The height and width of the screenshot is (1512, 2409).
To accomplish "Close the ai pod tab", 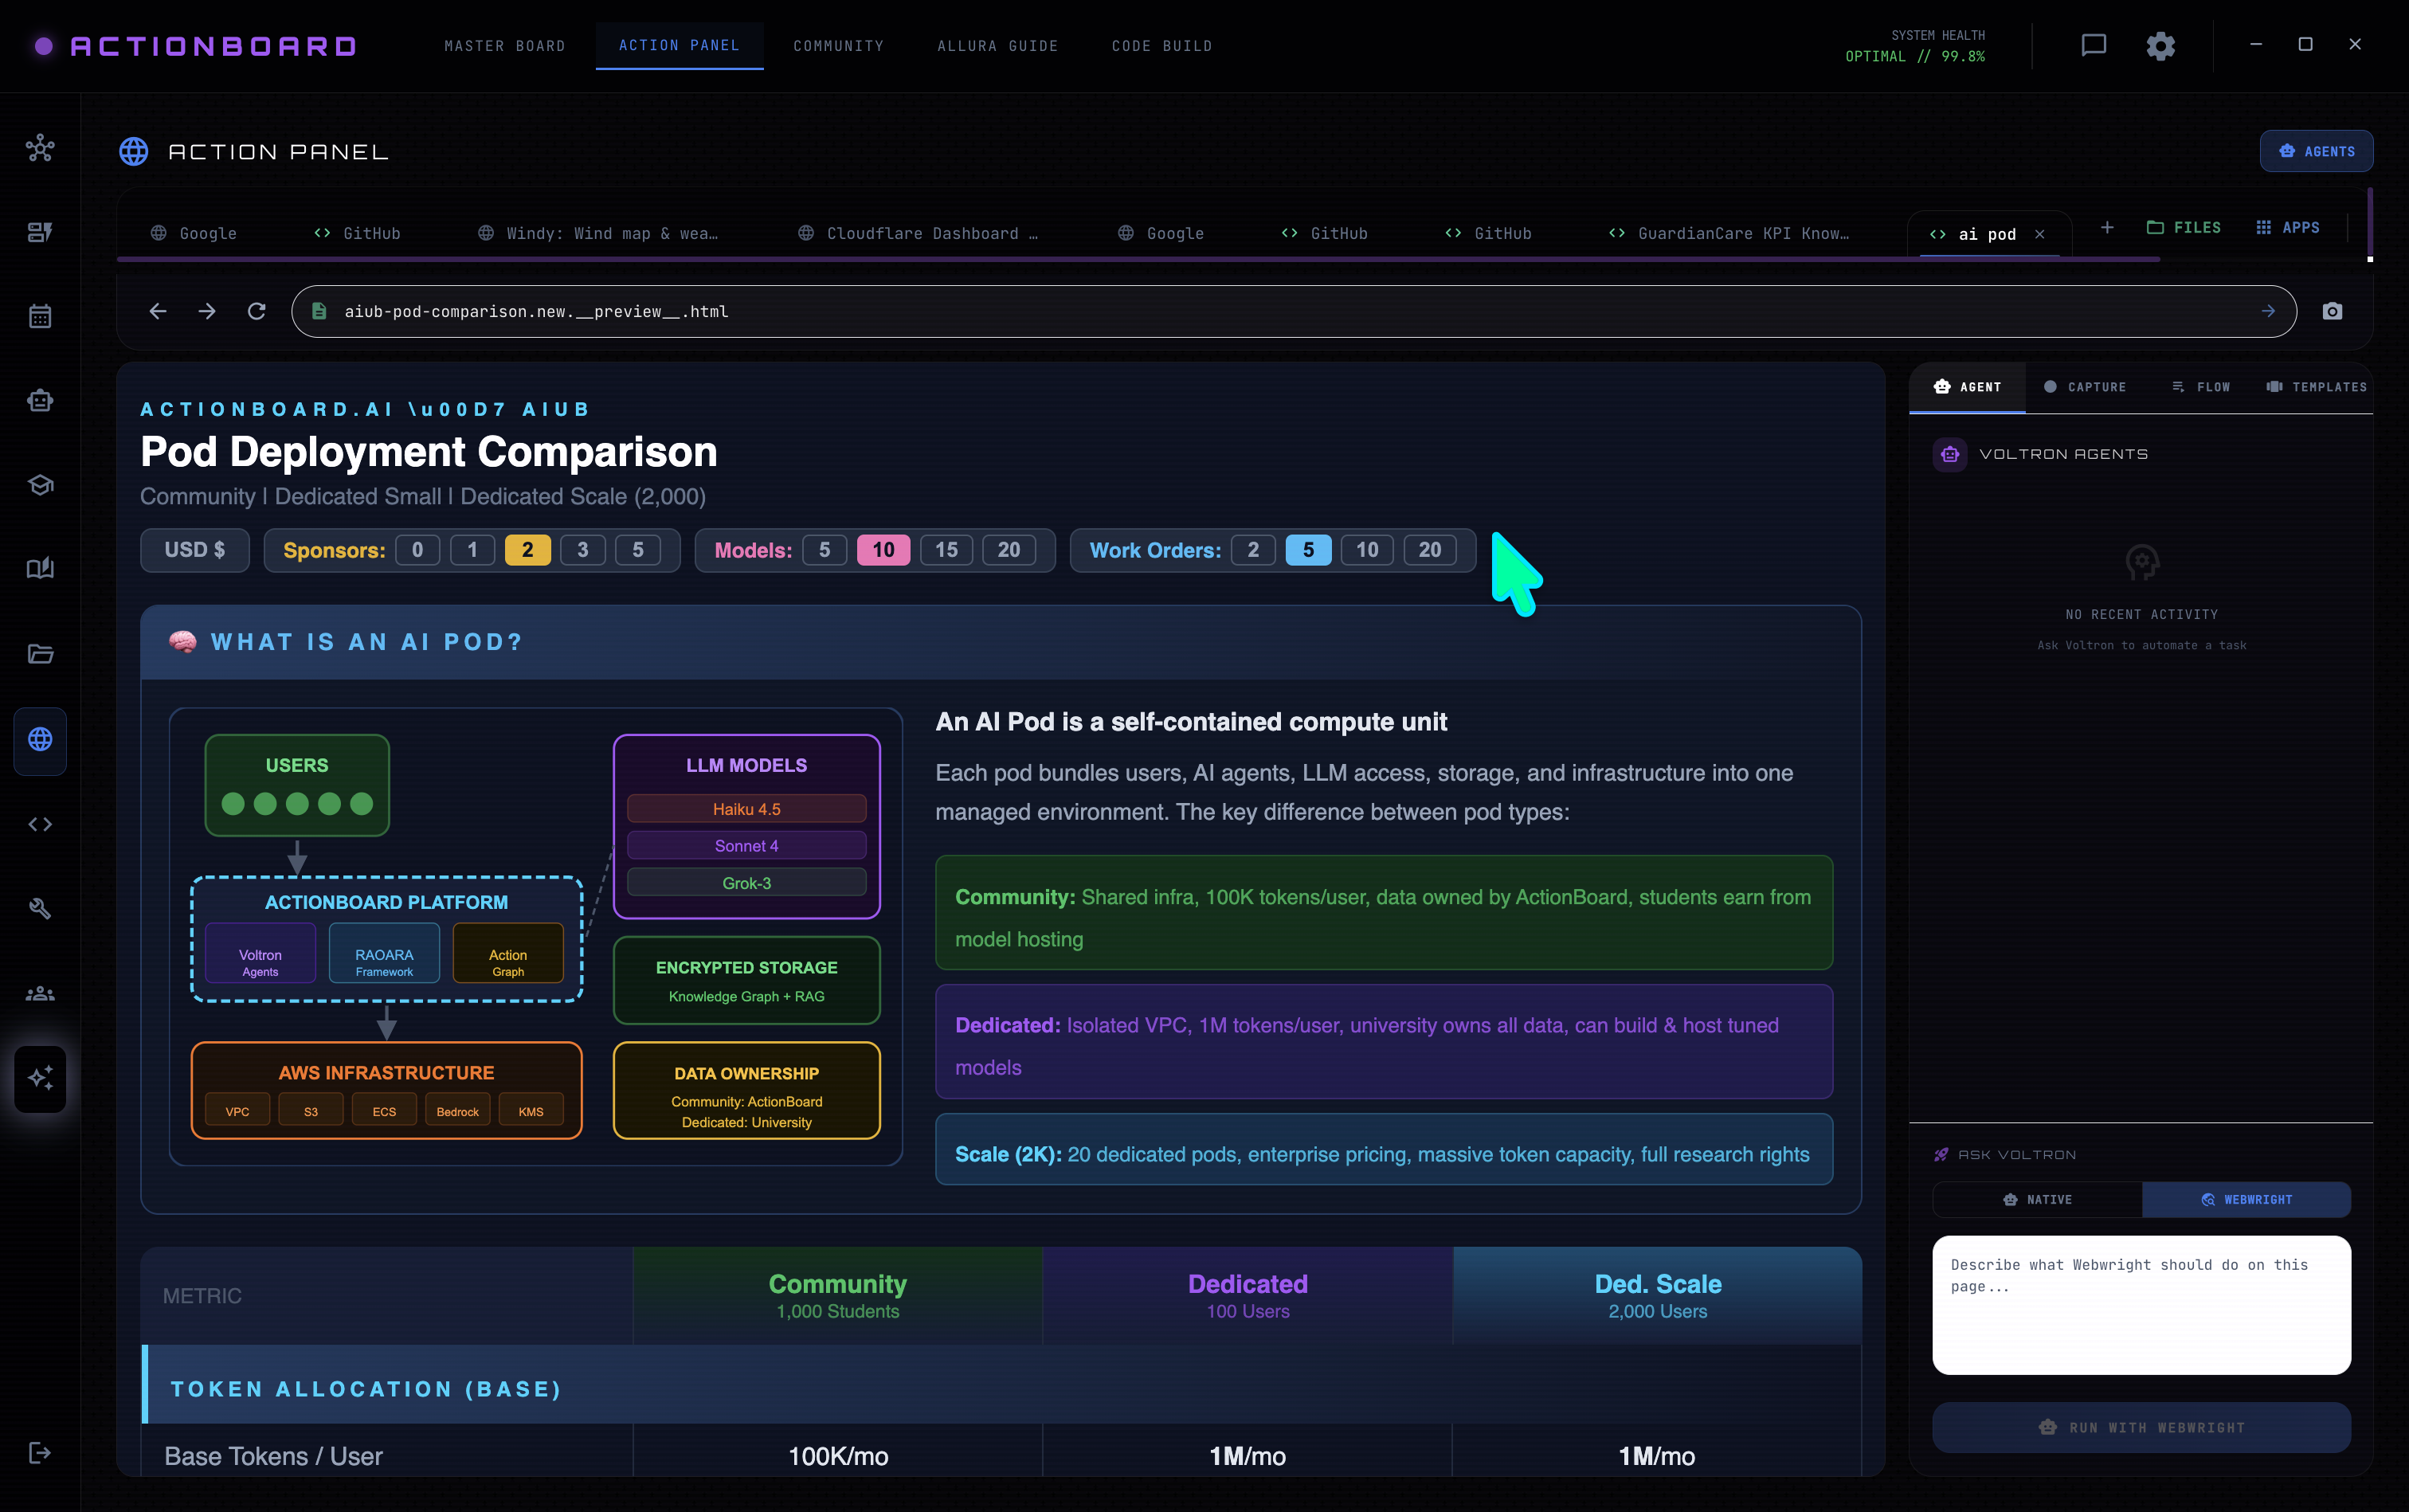I will click(x=2039, y=234).
